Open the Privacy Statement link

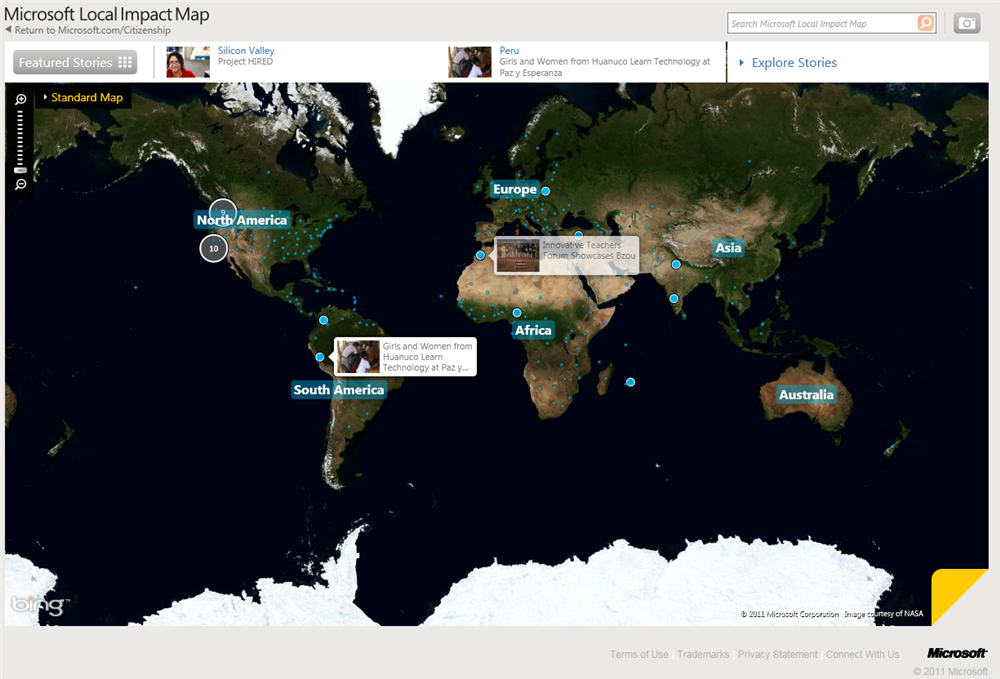coord(777,654)
